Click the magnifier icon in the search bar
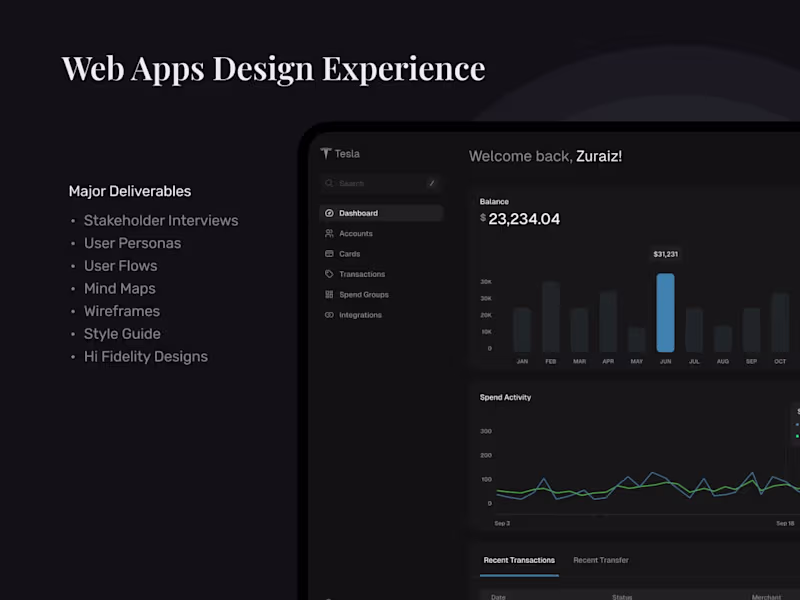This screenshot has width=800, height=600. pos(329,183)
